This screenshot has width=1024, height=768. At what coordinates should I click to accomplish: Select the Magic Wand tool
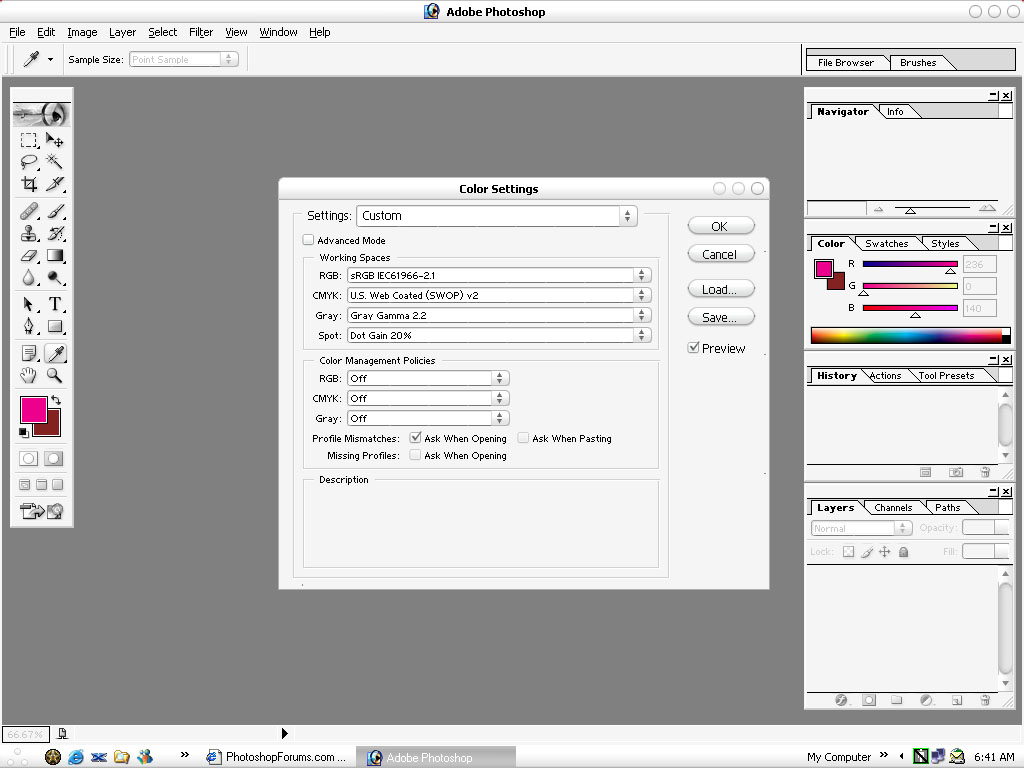pos(55,161)
